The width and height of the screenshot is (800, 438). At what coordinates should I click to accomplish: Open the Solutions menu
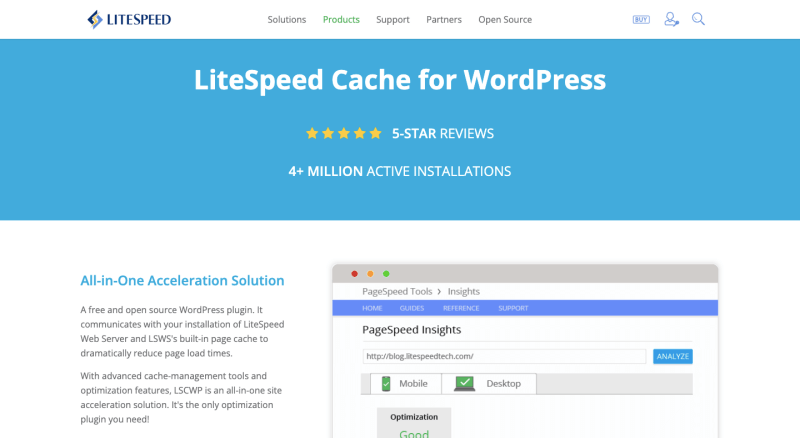pos(287,19)
